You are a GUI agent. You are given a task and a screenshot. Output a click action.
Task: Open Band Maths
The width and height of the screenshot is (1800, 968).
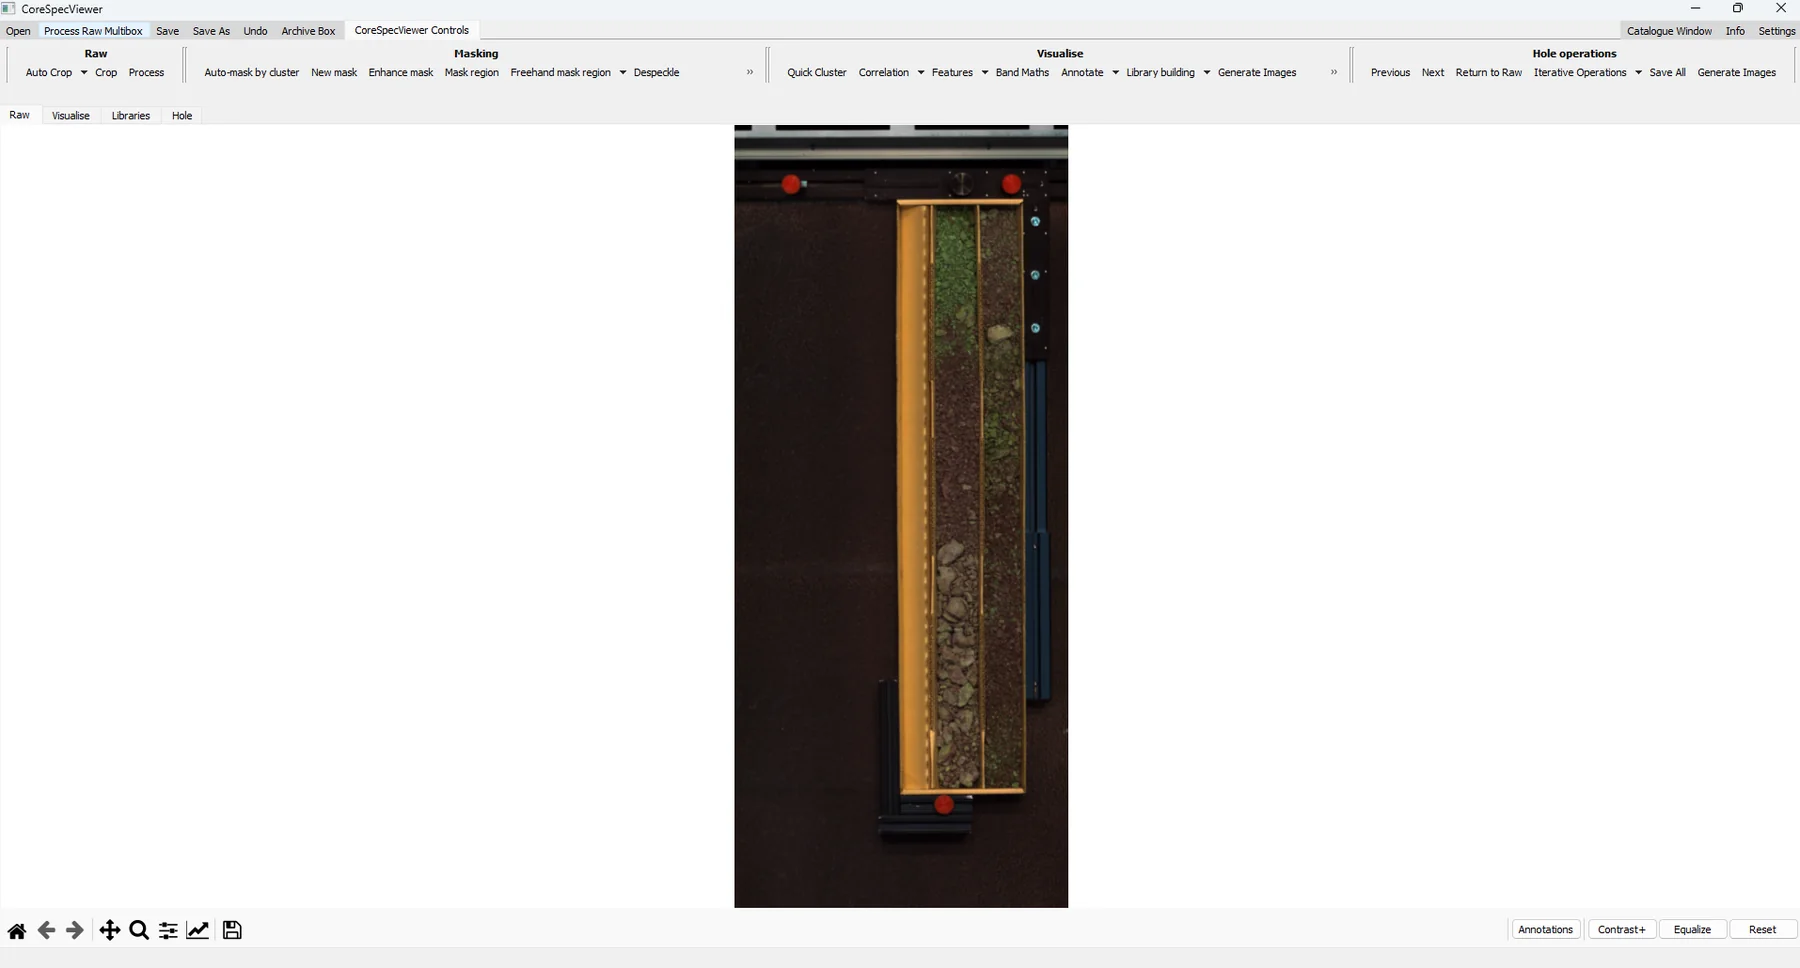pos(1022,73)
